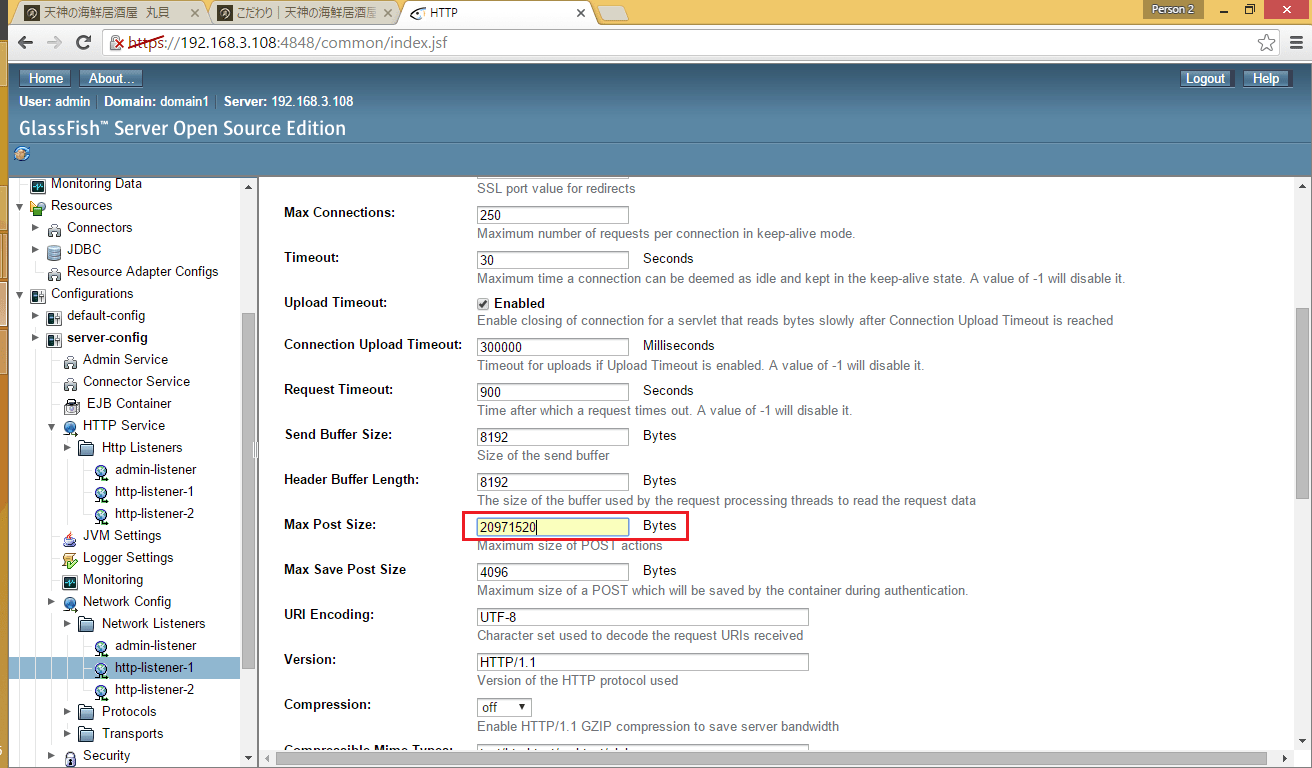Click the Header Buffer Length field

[x=553, y=482]
